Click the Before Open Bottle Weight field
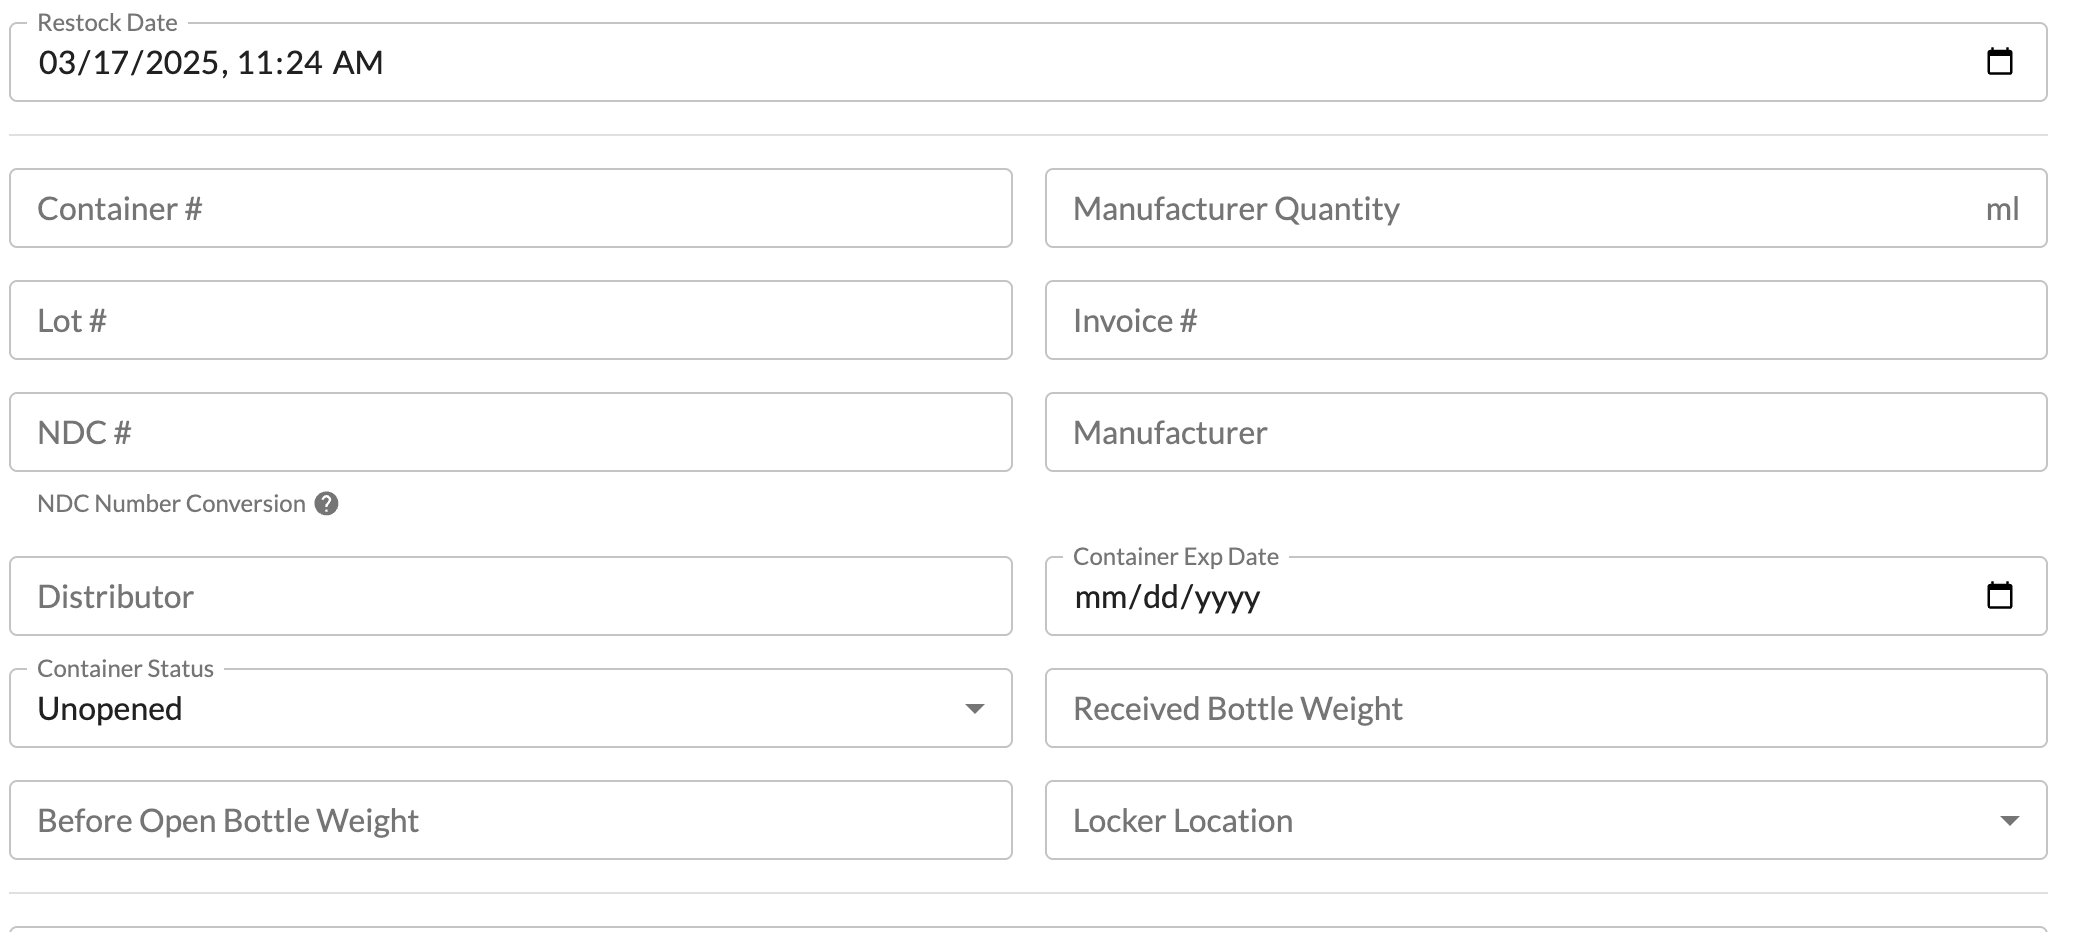The height and width of the screenshot is (932, 2086). coord(511,820)
